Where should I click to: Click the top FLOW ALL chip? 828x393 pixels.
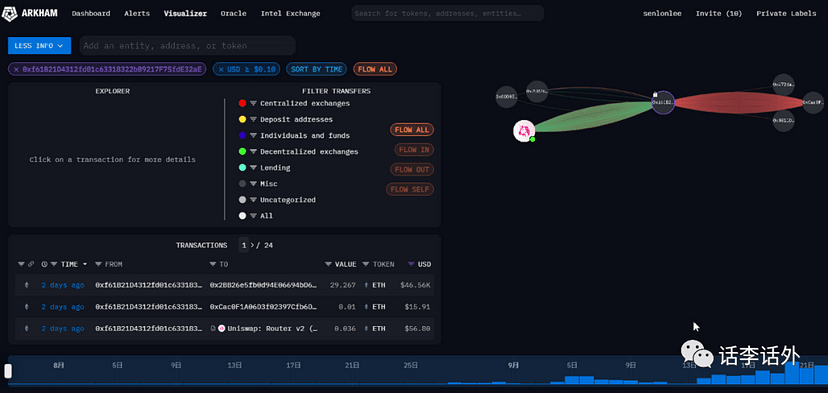click(375, 69)
